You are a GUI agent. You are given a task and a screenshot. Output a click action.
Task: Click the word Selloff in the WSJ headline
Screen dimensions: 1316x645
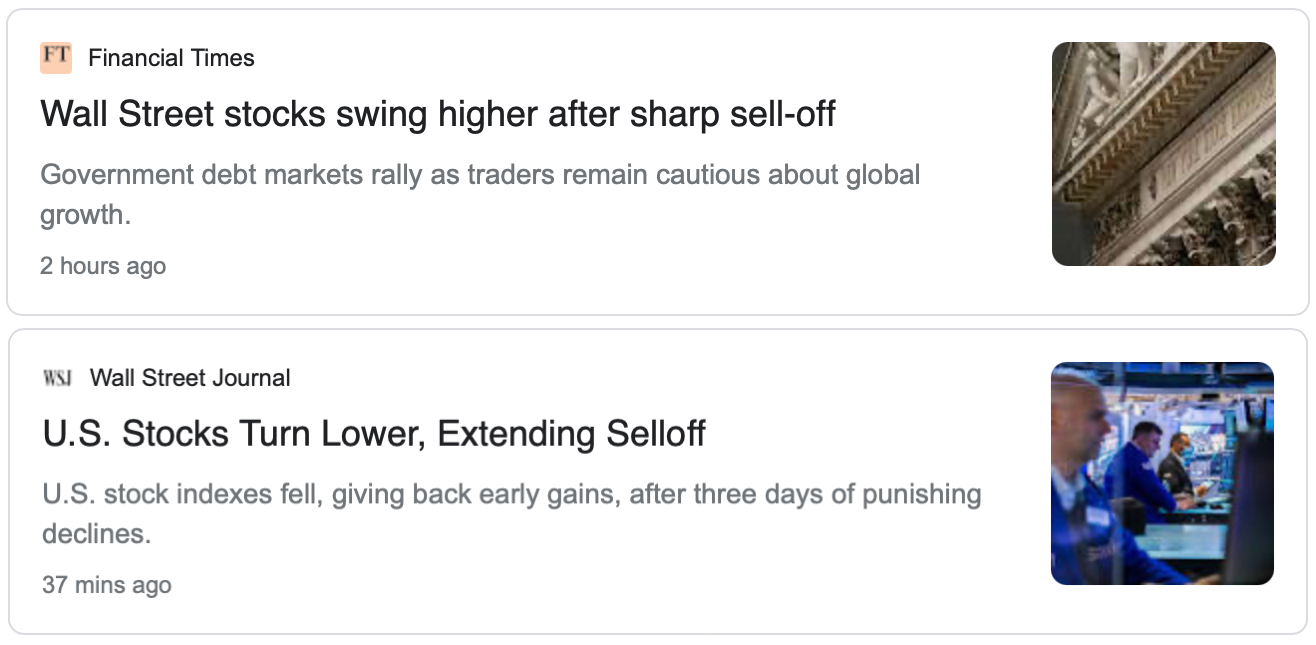pyautogui.click(x=656, y=434)
